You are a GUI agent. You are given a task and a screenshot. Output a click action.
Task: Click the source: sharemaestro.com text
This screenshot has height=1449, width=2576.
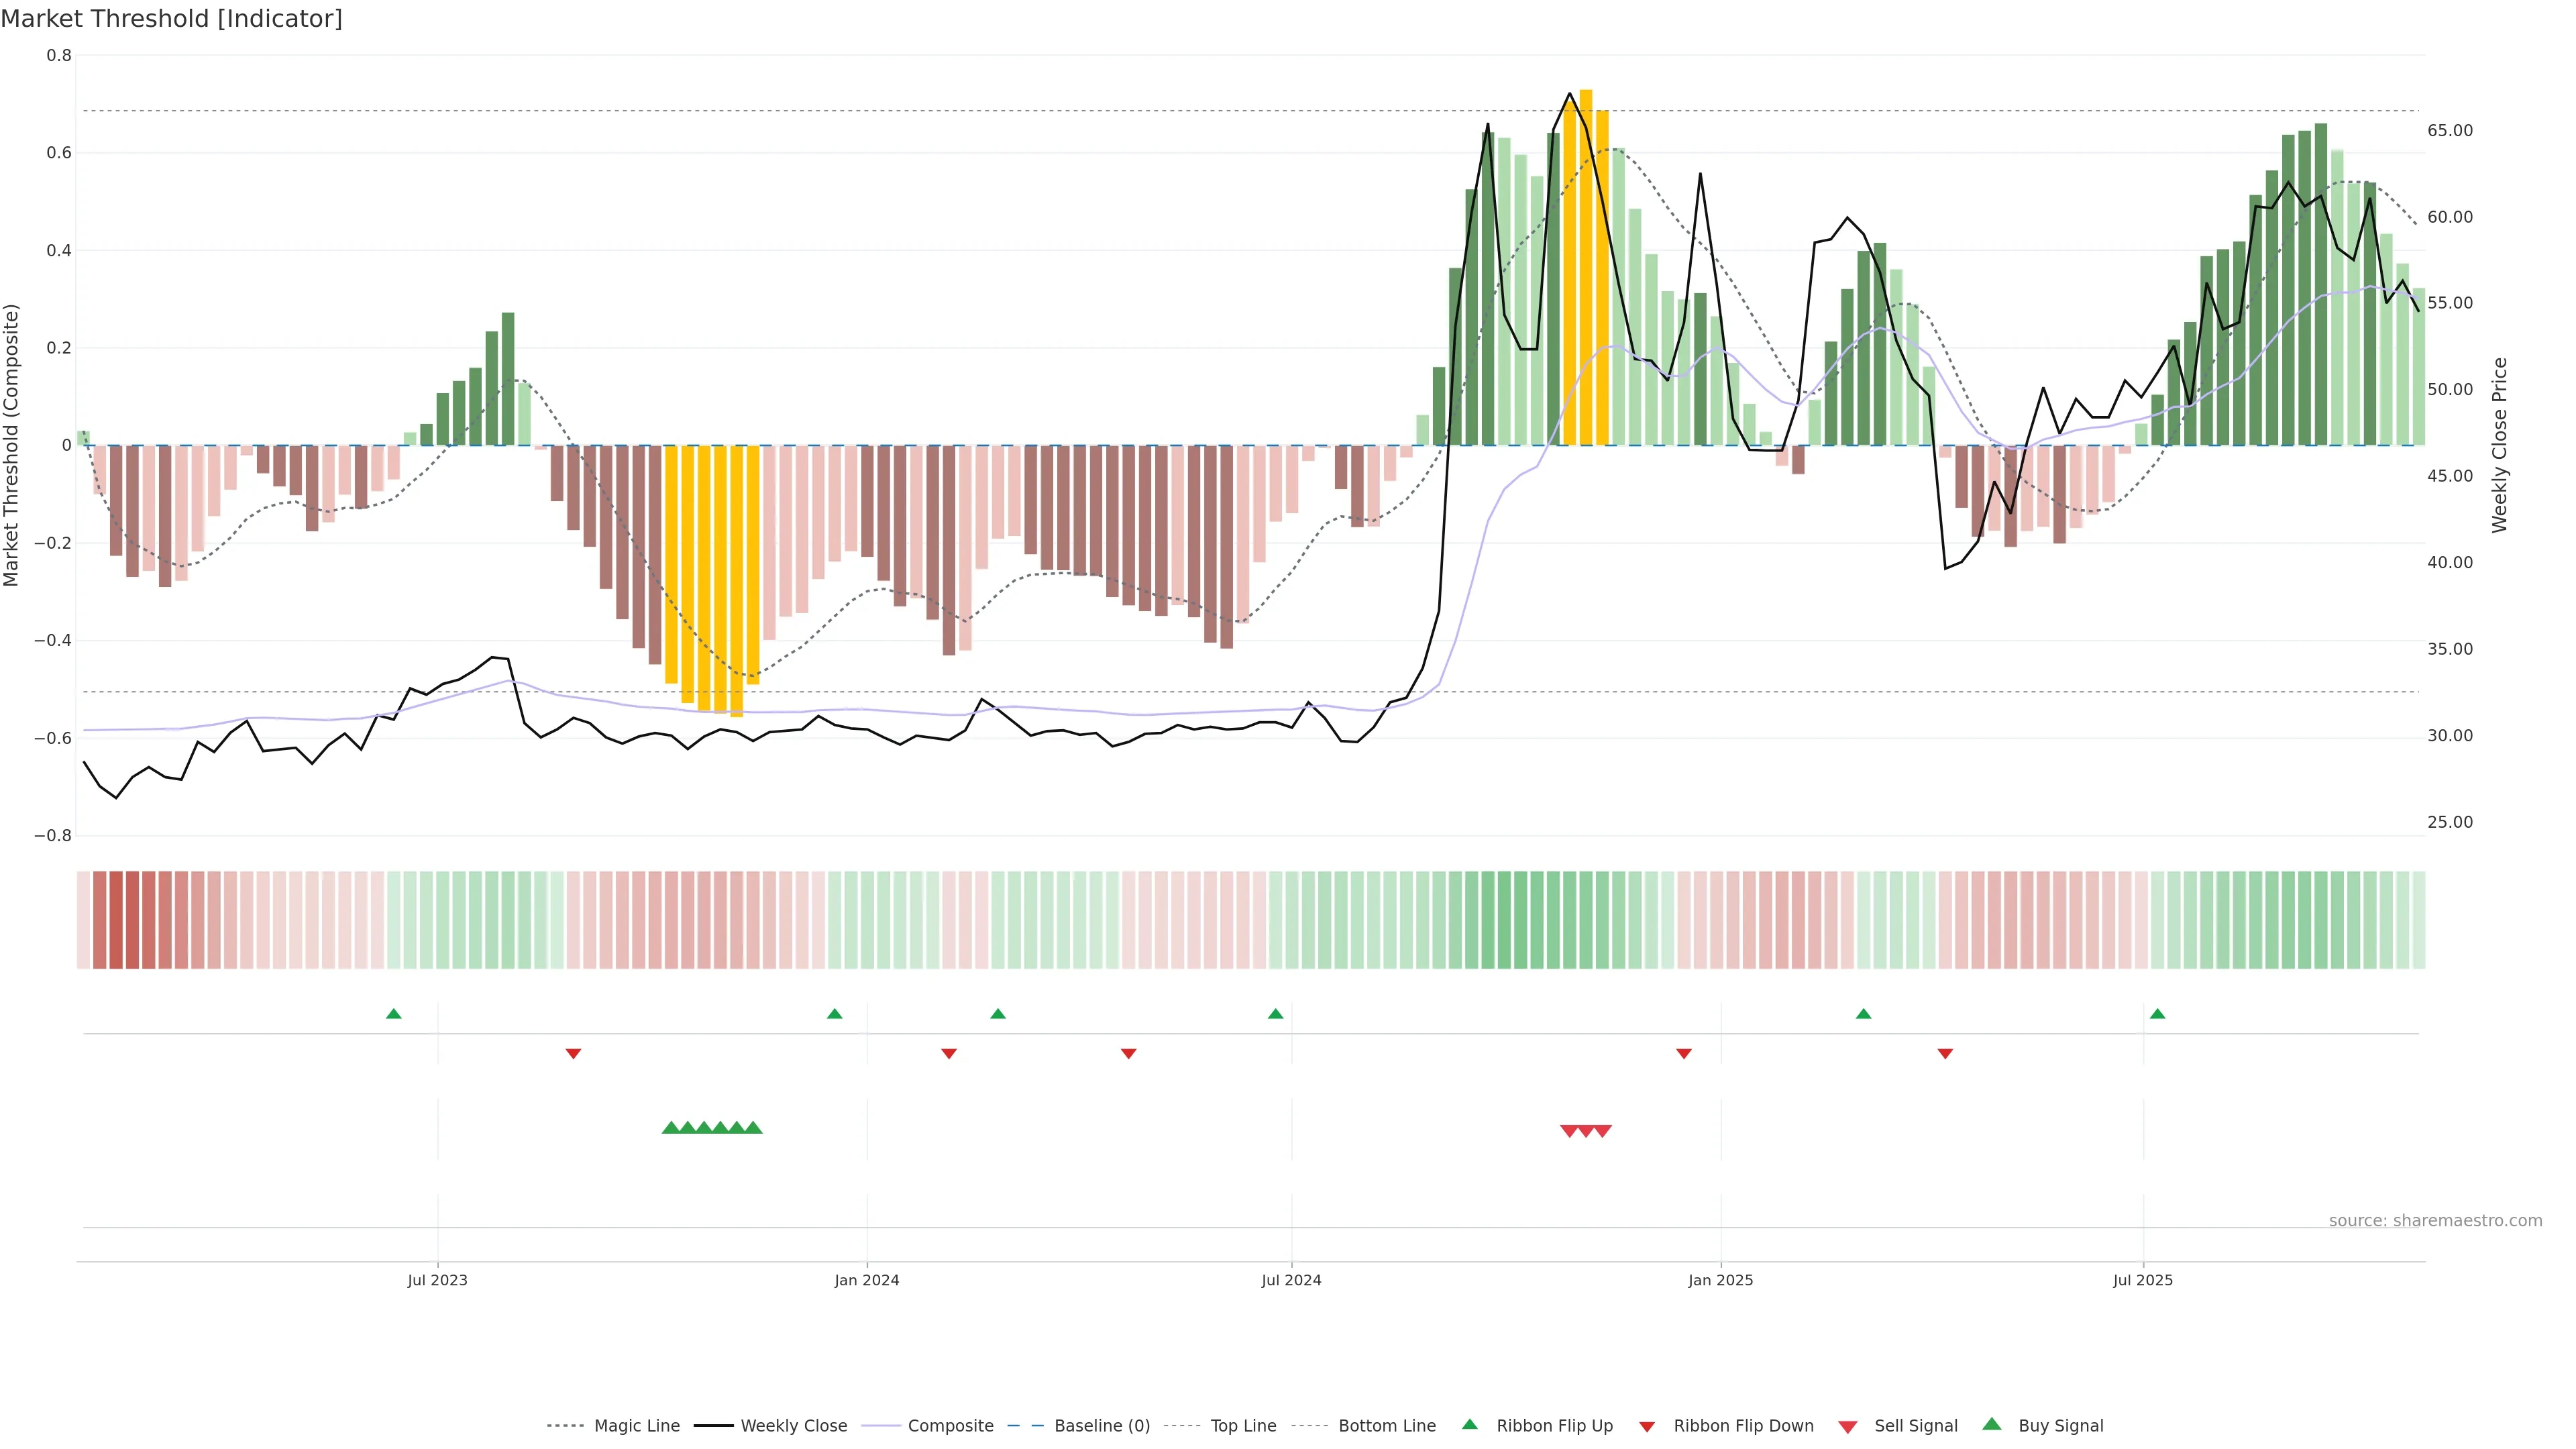tap(2435, 1221)
